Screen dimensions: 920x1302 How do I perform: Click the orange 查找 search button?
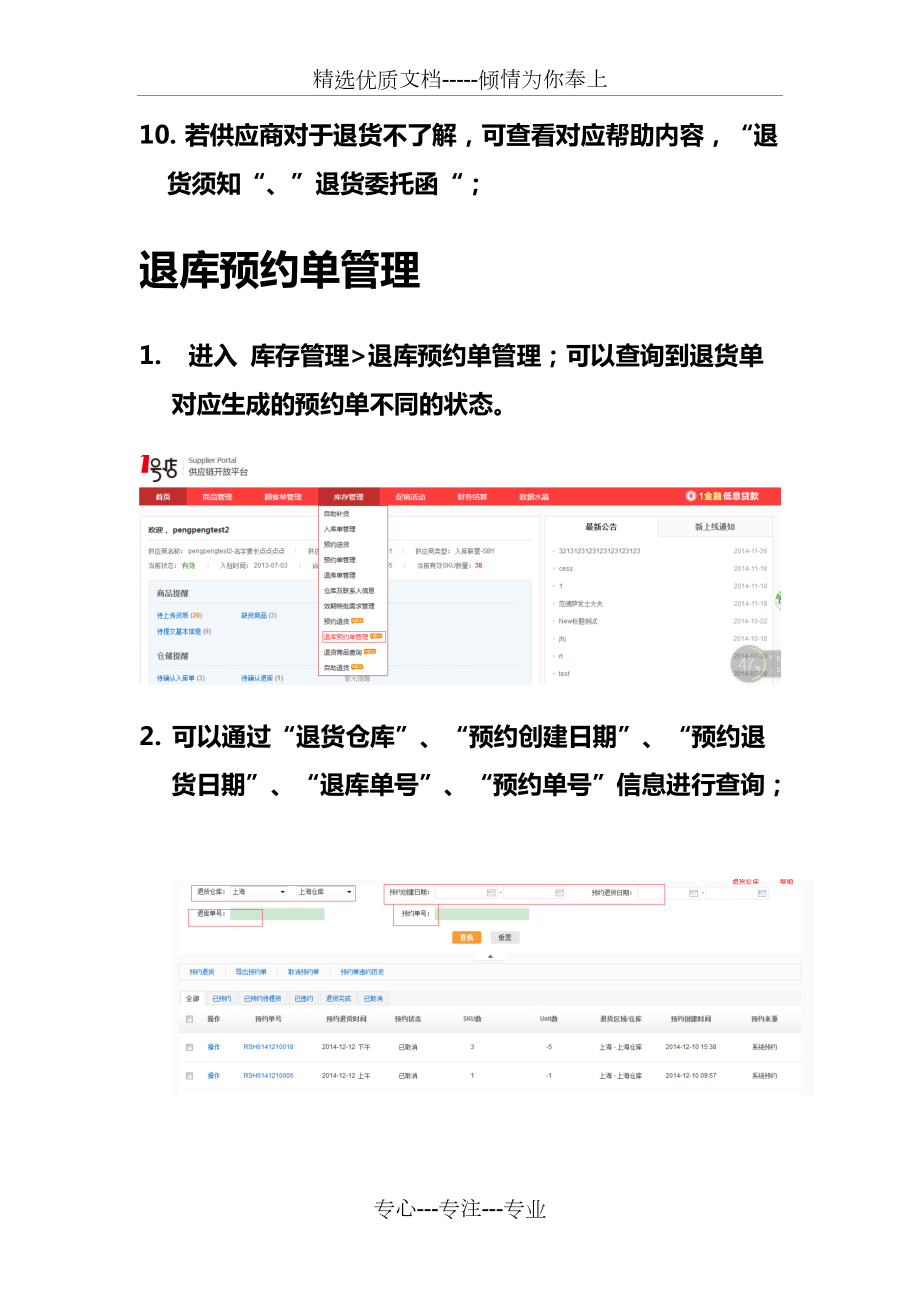click(466, 938)
